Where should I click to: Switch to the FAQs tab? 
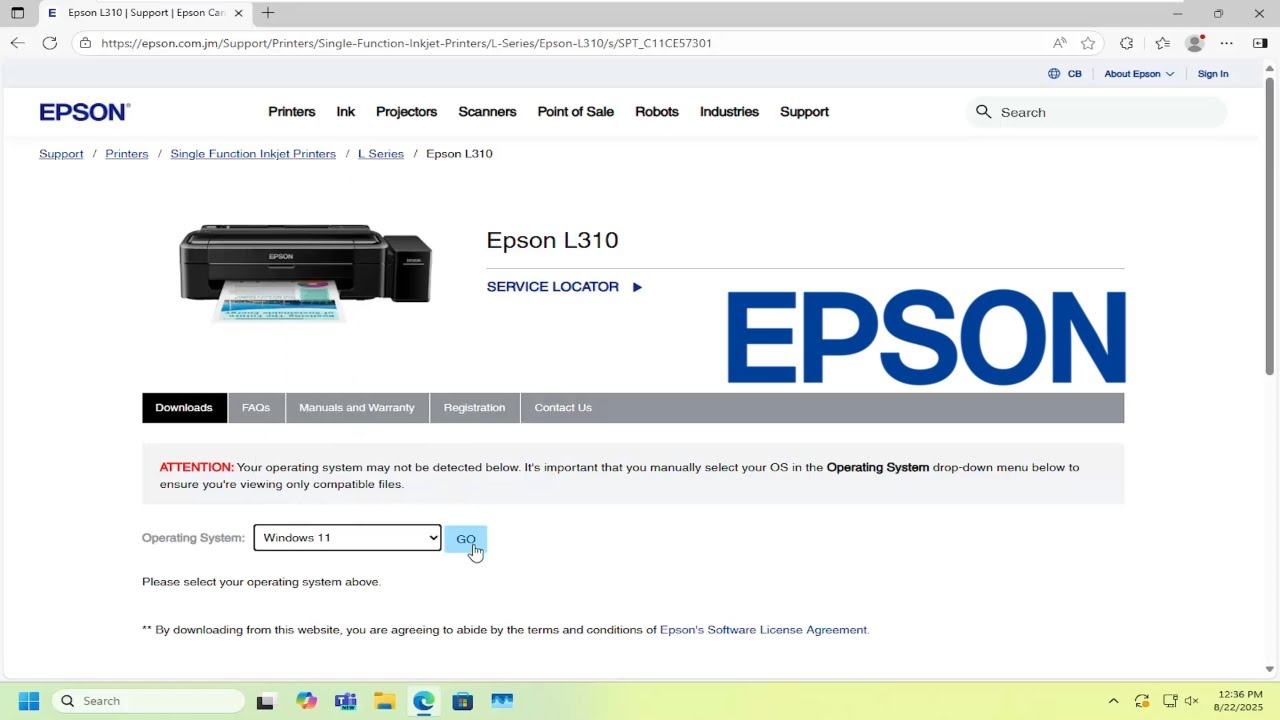tap(256, 408)
